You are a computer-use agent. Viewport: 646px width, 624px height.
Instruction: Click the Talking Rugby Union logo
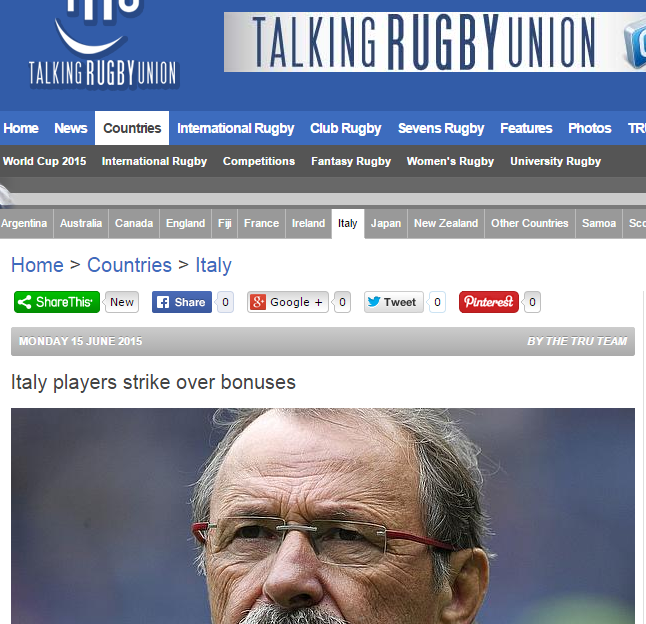tap(102, 45)
